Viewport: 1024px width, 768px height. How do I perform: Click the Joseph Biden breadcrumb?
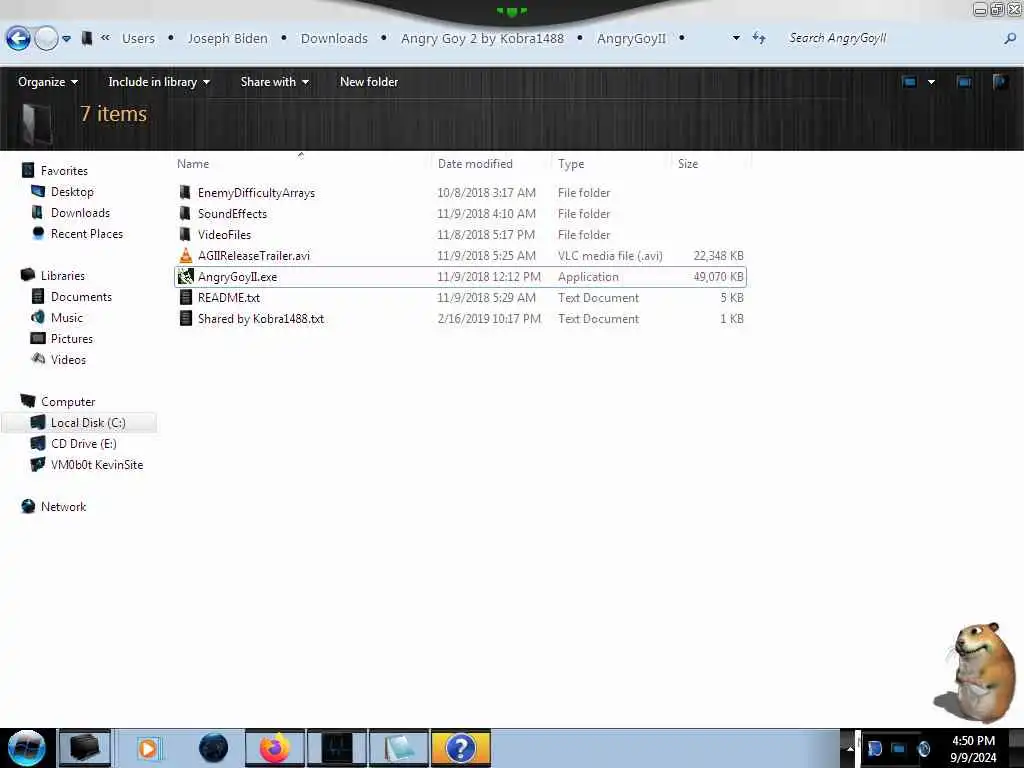point(227,39)
